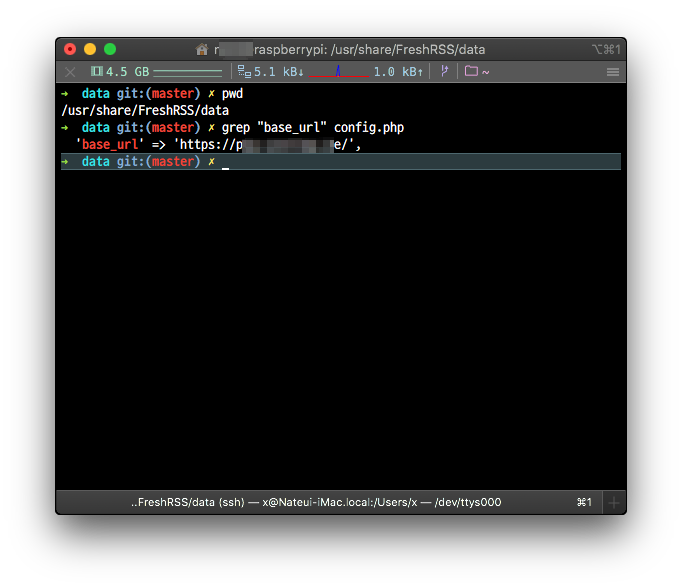The image size is (682, 588).
Task: Close status bar with the X icon
Action: [x=70, y=72]
